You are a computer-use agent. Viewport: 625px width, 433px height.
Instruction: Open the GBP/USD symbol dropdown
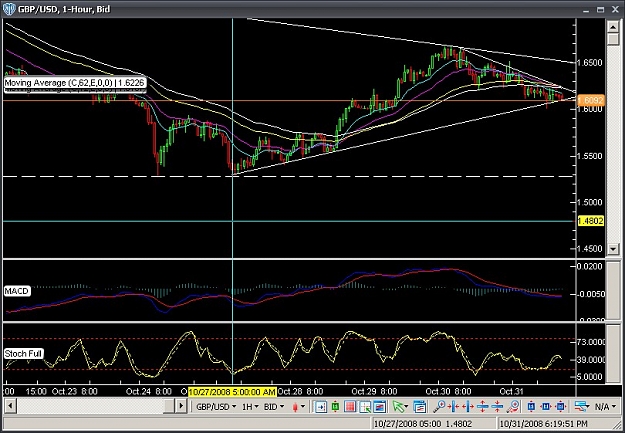click(x=217, y=407)
